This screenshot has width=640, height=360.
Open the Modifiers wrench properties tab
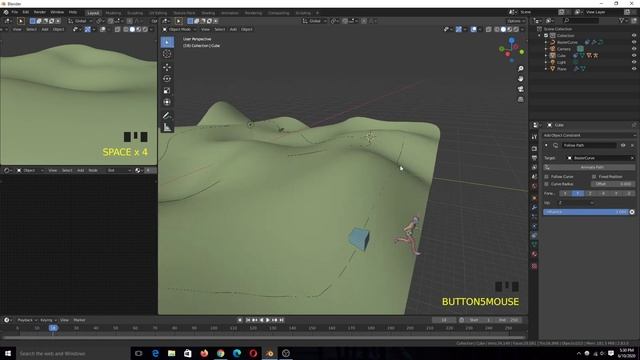tap(534, 207)
